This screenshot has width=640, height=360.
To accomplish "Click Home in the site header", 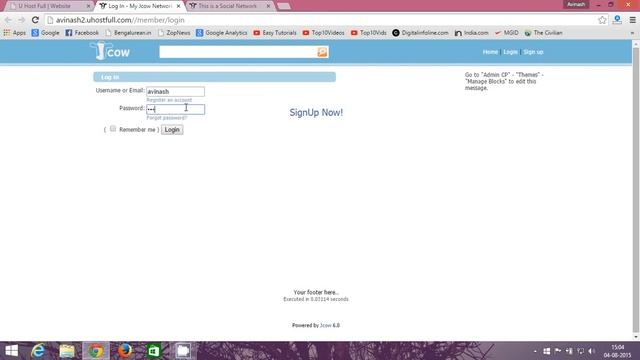I will pyautogui.click(x=490, y=52).
